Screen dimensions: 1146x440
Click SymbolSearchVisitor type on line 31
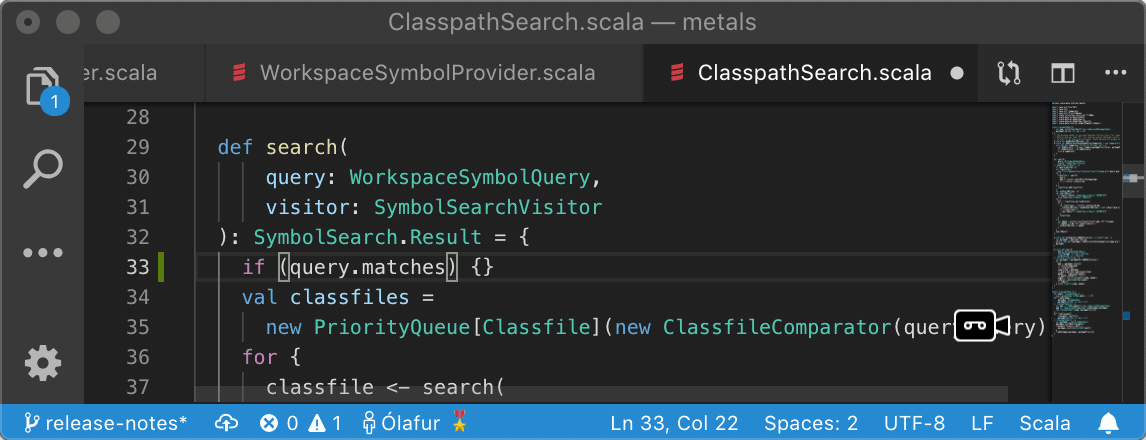coord(488,208)
